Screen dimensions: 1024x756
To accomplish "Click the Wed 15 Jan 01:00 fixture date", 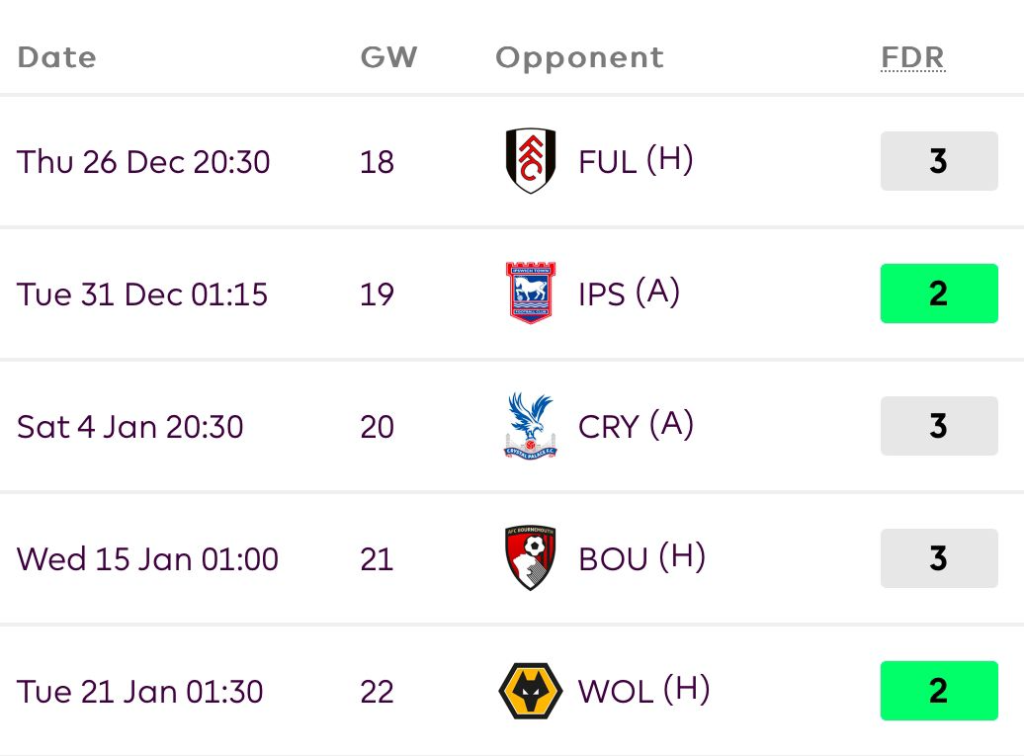I will (147, 559).
